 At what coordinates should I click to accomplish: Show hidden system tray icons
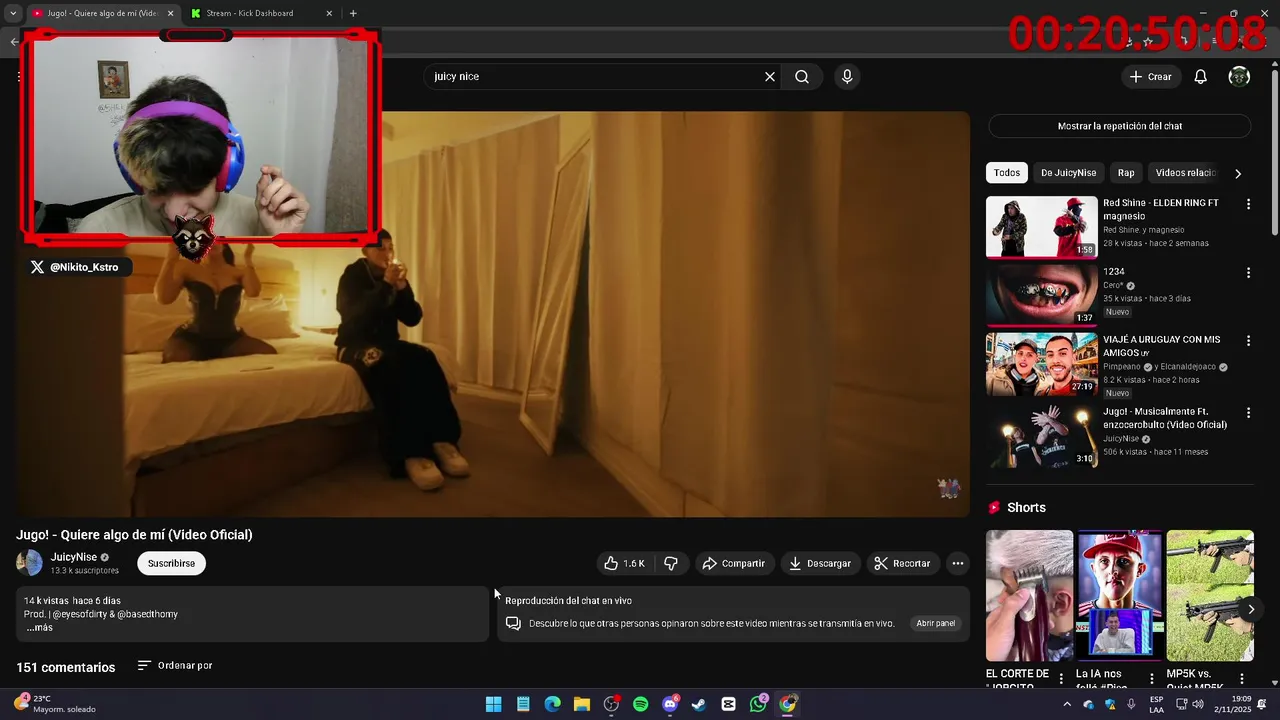point(1067,704)
